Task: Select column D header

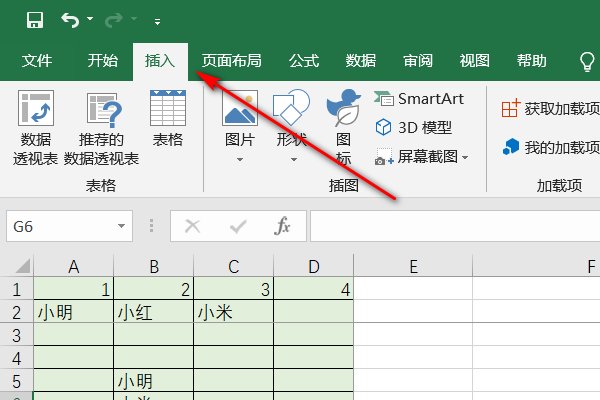Action: click(x=314, y=266)
